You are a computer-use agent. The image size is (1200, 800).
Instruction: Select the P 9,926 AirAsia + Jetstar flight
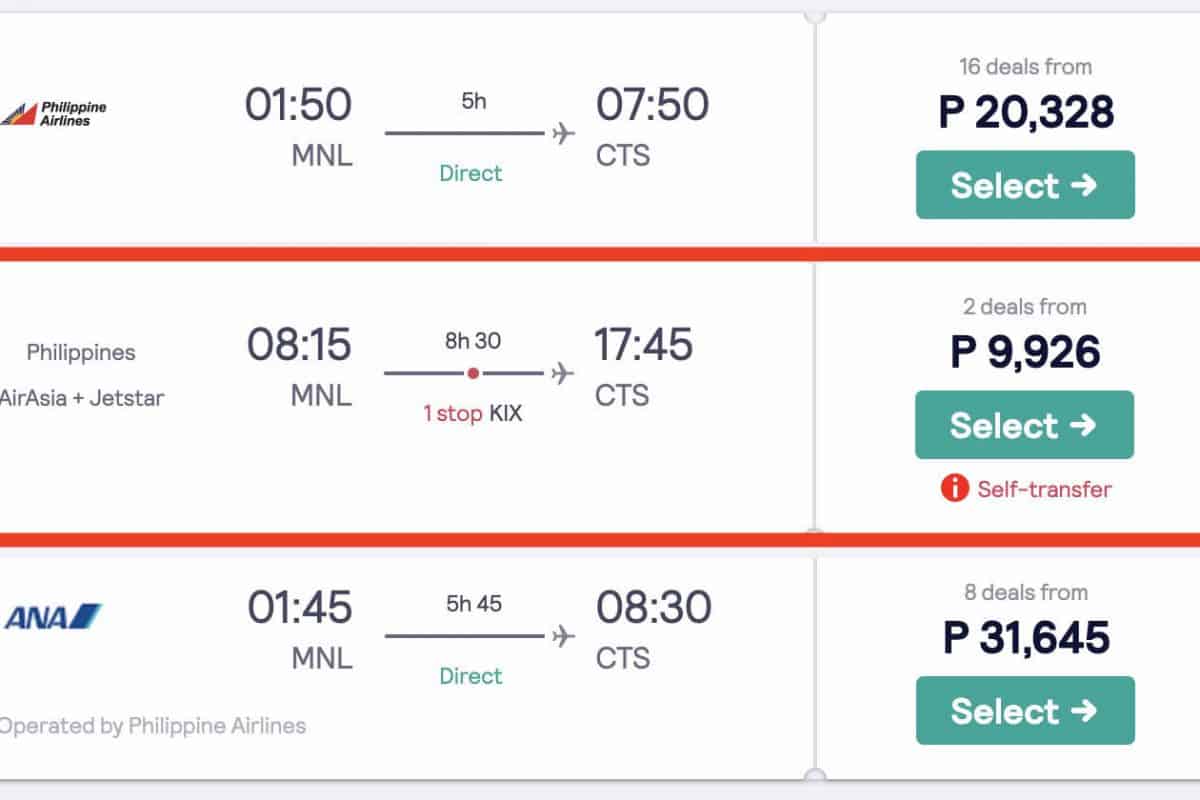coord(1025,425)
